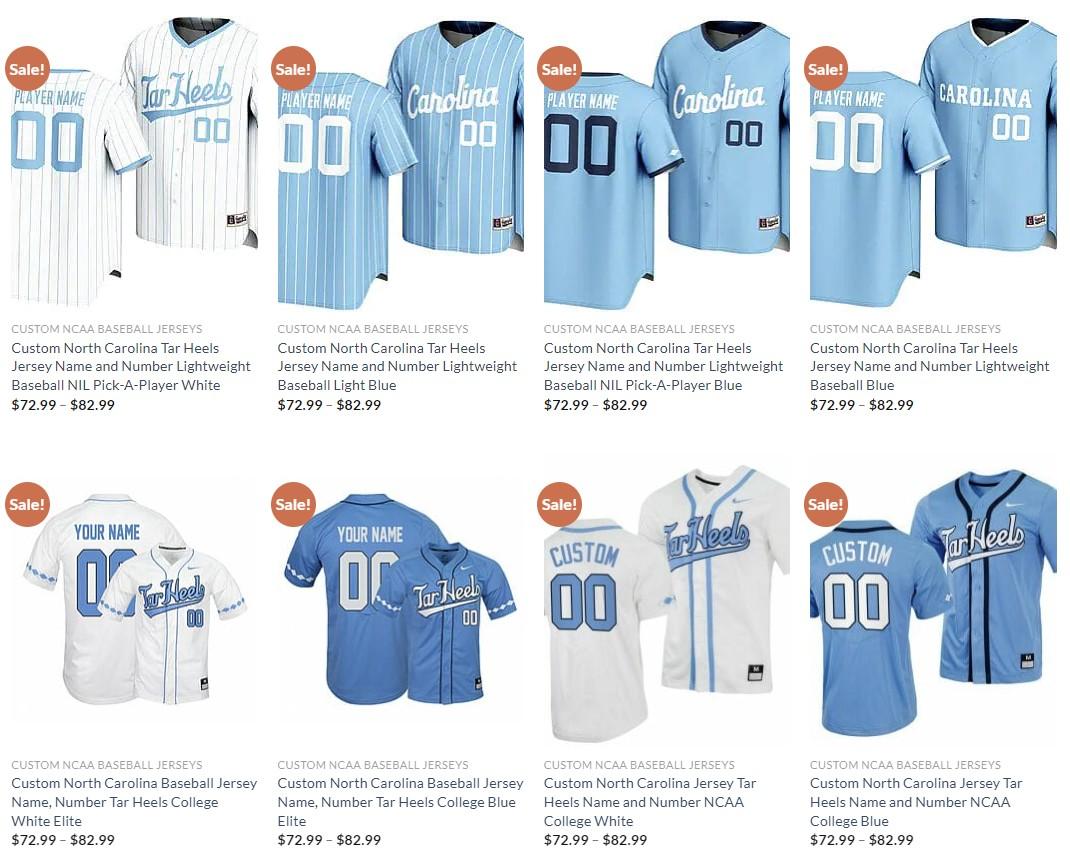The width and height of the screenshot is (1070, 855).
Task: Open Lightweight Baseball Light Blue product title
Action: point(397,366)
